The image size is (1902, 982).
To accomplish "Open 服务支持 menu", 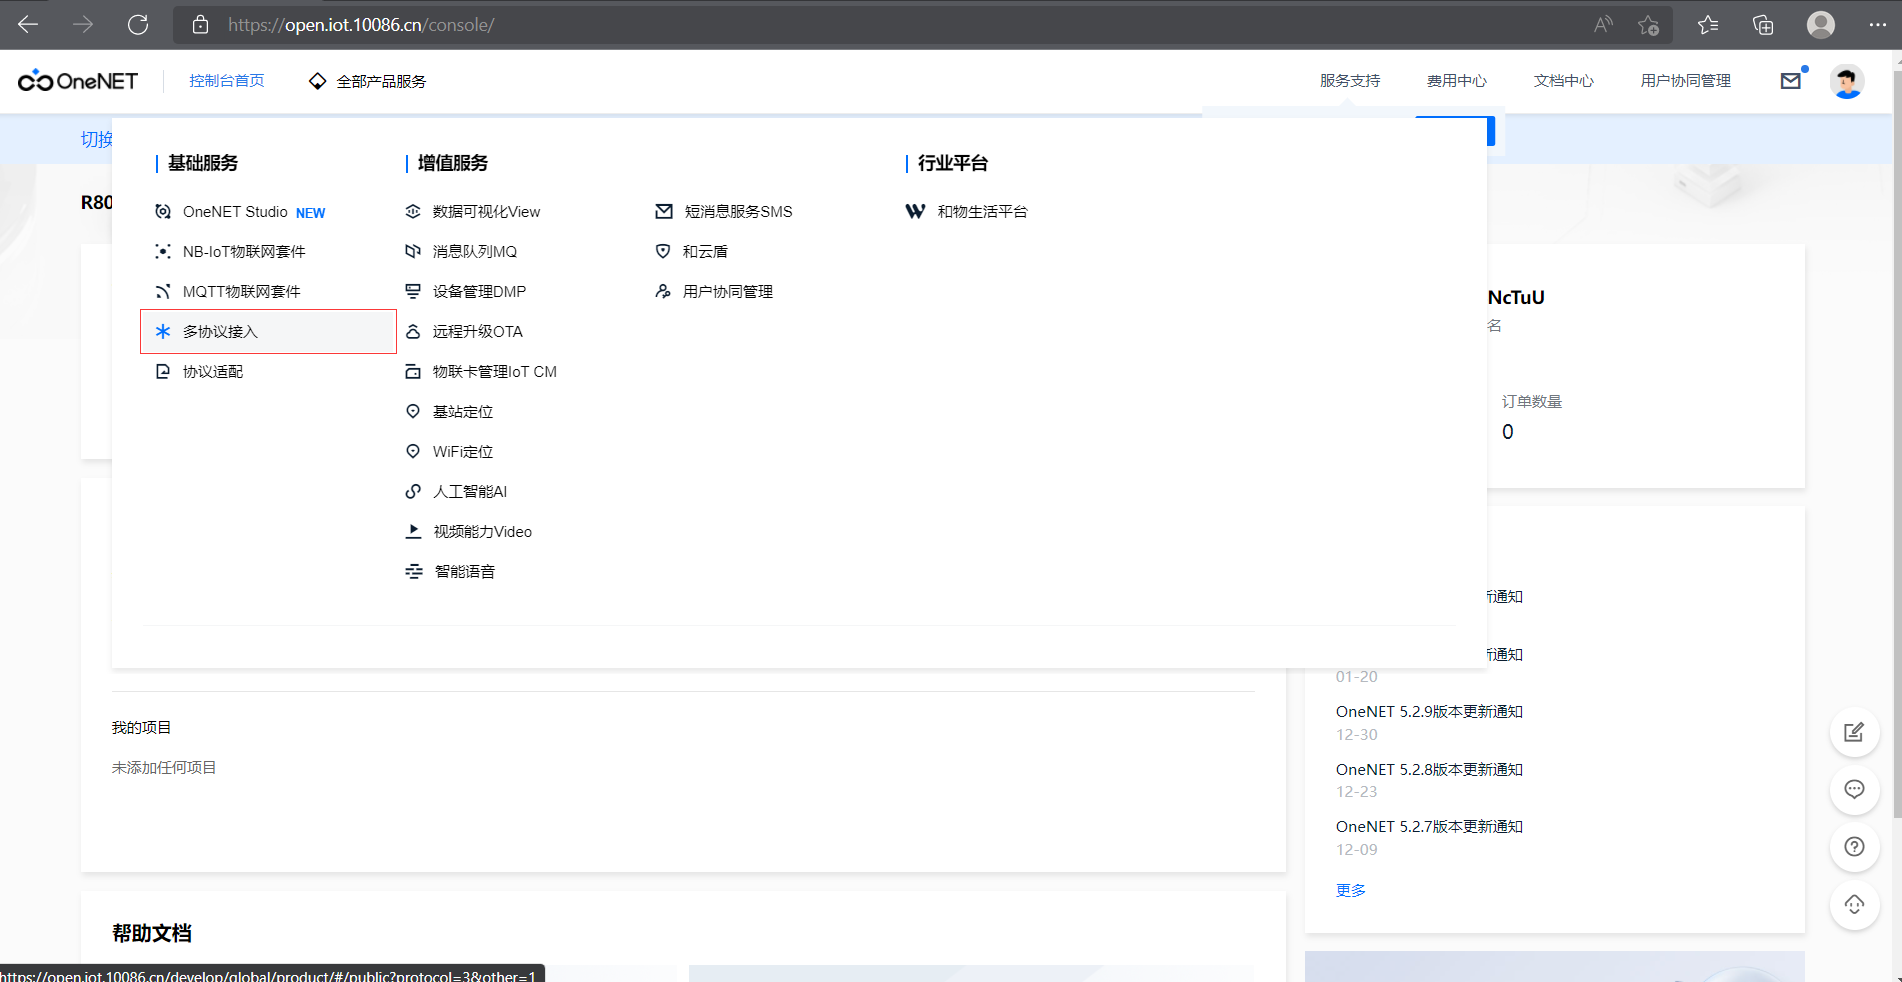I will [1350, 81].
